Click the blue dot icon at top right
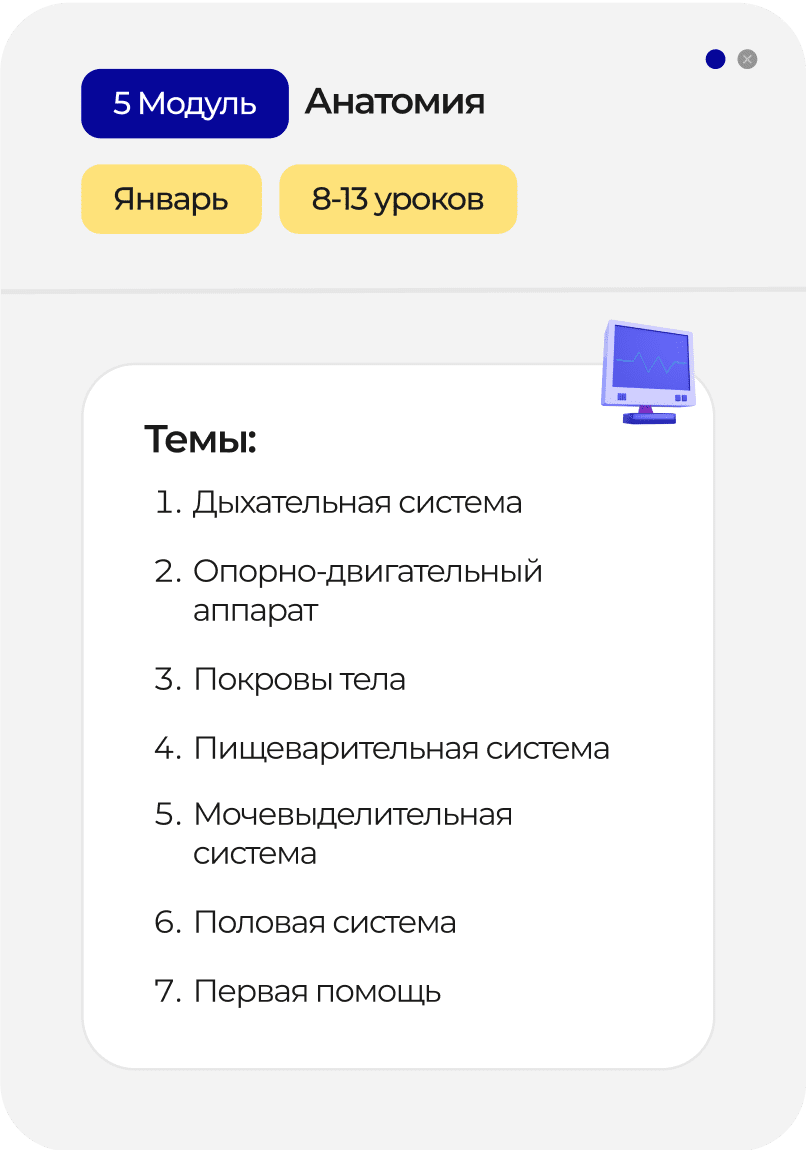Viewport: 806px width, 1150px height. 715,59
